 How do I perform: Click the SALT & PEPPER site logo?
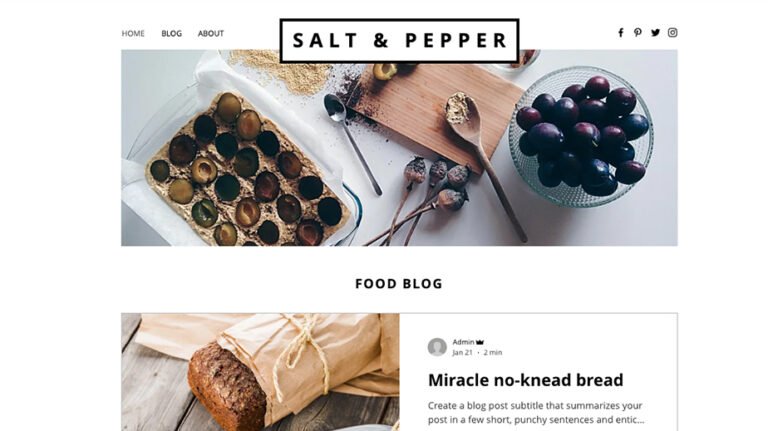[399, 41]
